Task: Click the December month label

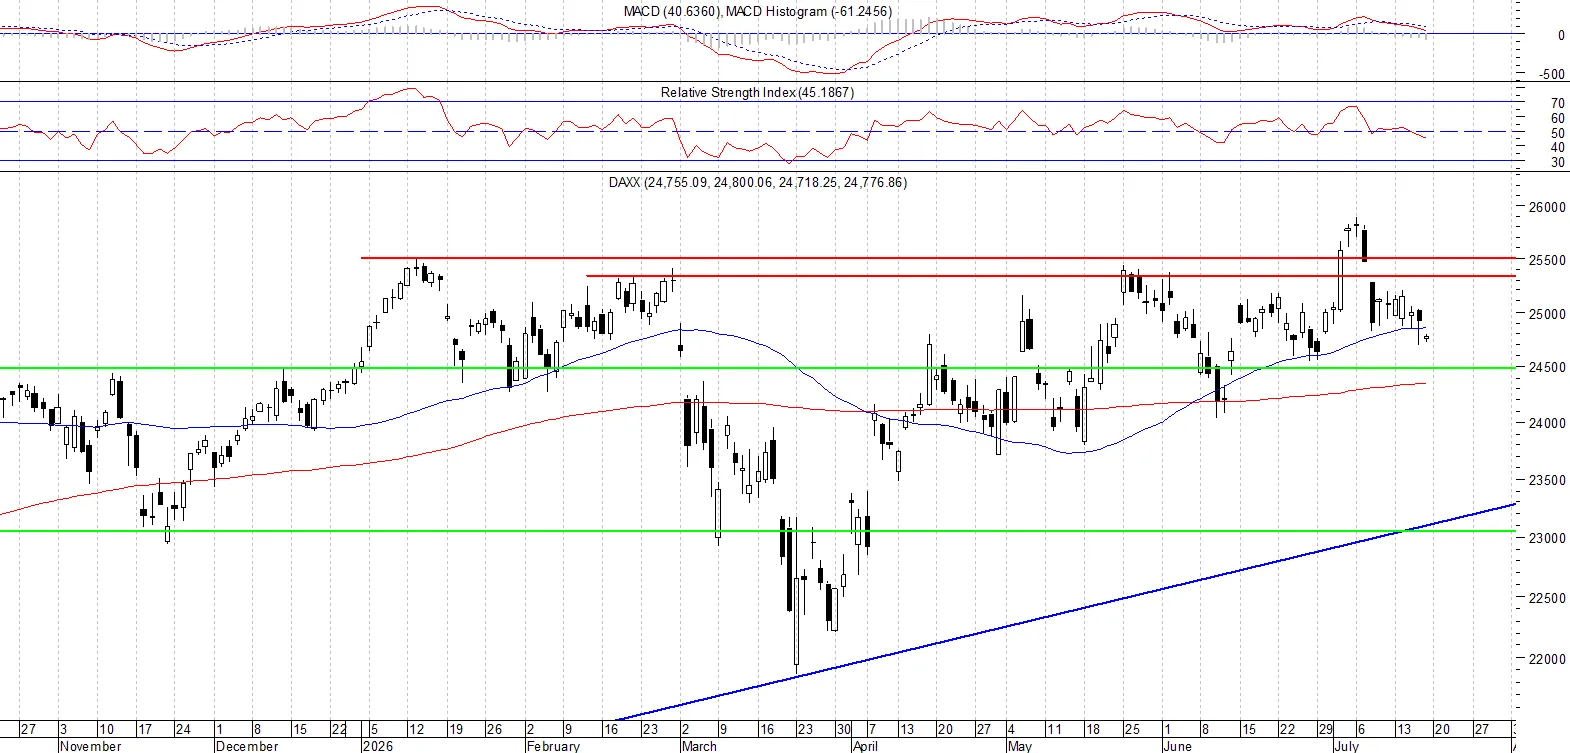Action: click(247, 746)
